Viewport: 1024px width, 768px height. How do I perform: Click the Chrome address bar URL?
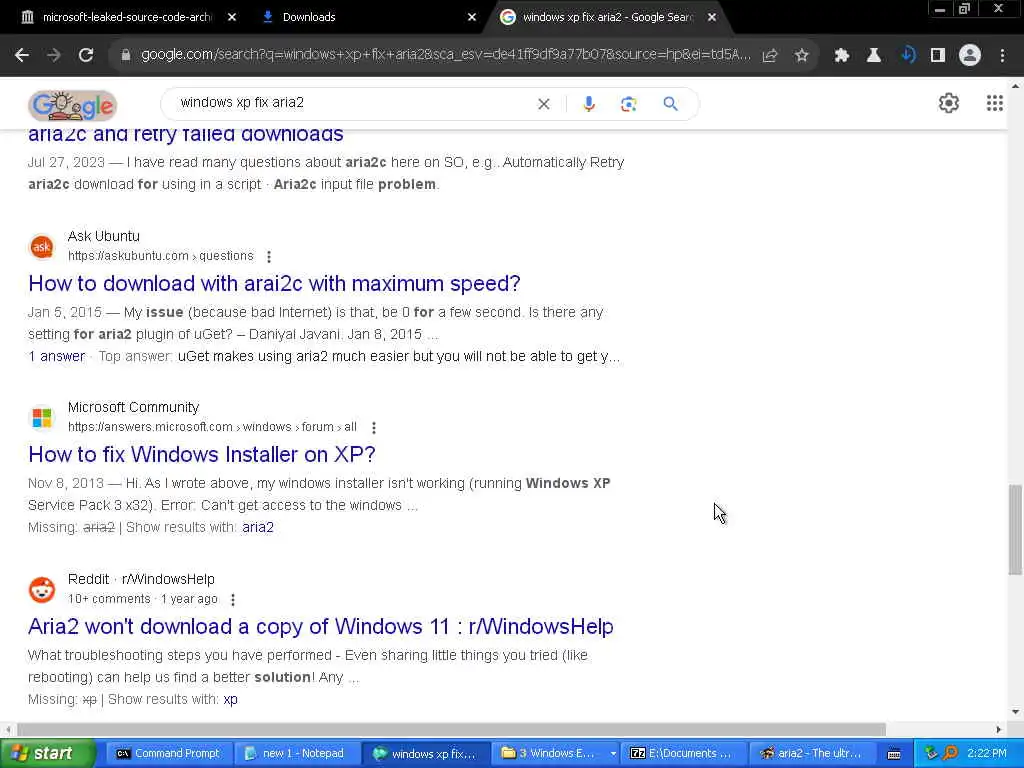coord(444,56)
